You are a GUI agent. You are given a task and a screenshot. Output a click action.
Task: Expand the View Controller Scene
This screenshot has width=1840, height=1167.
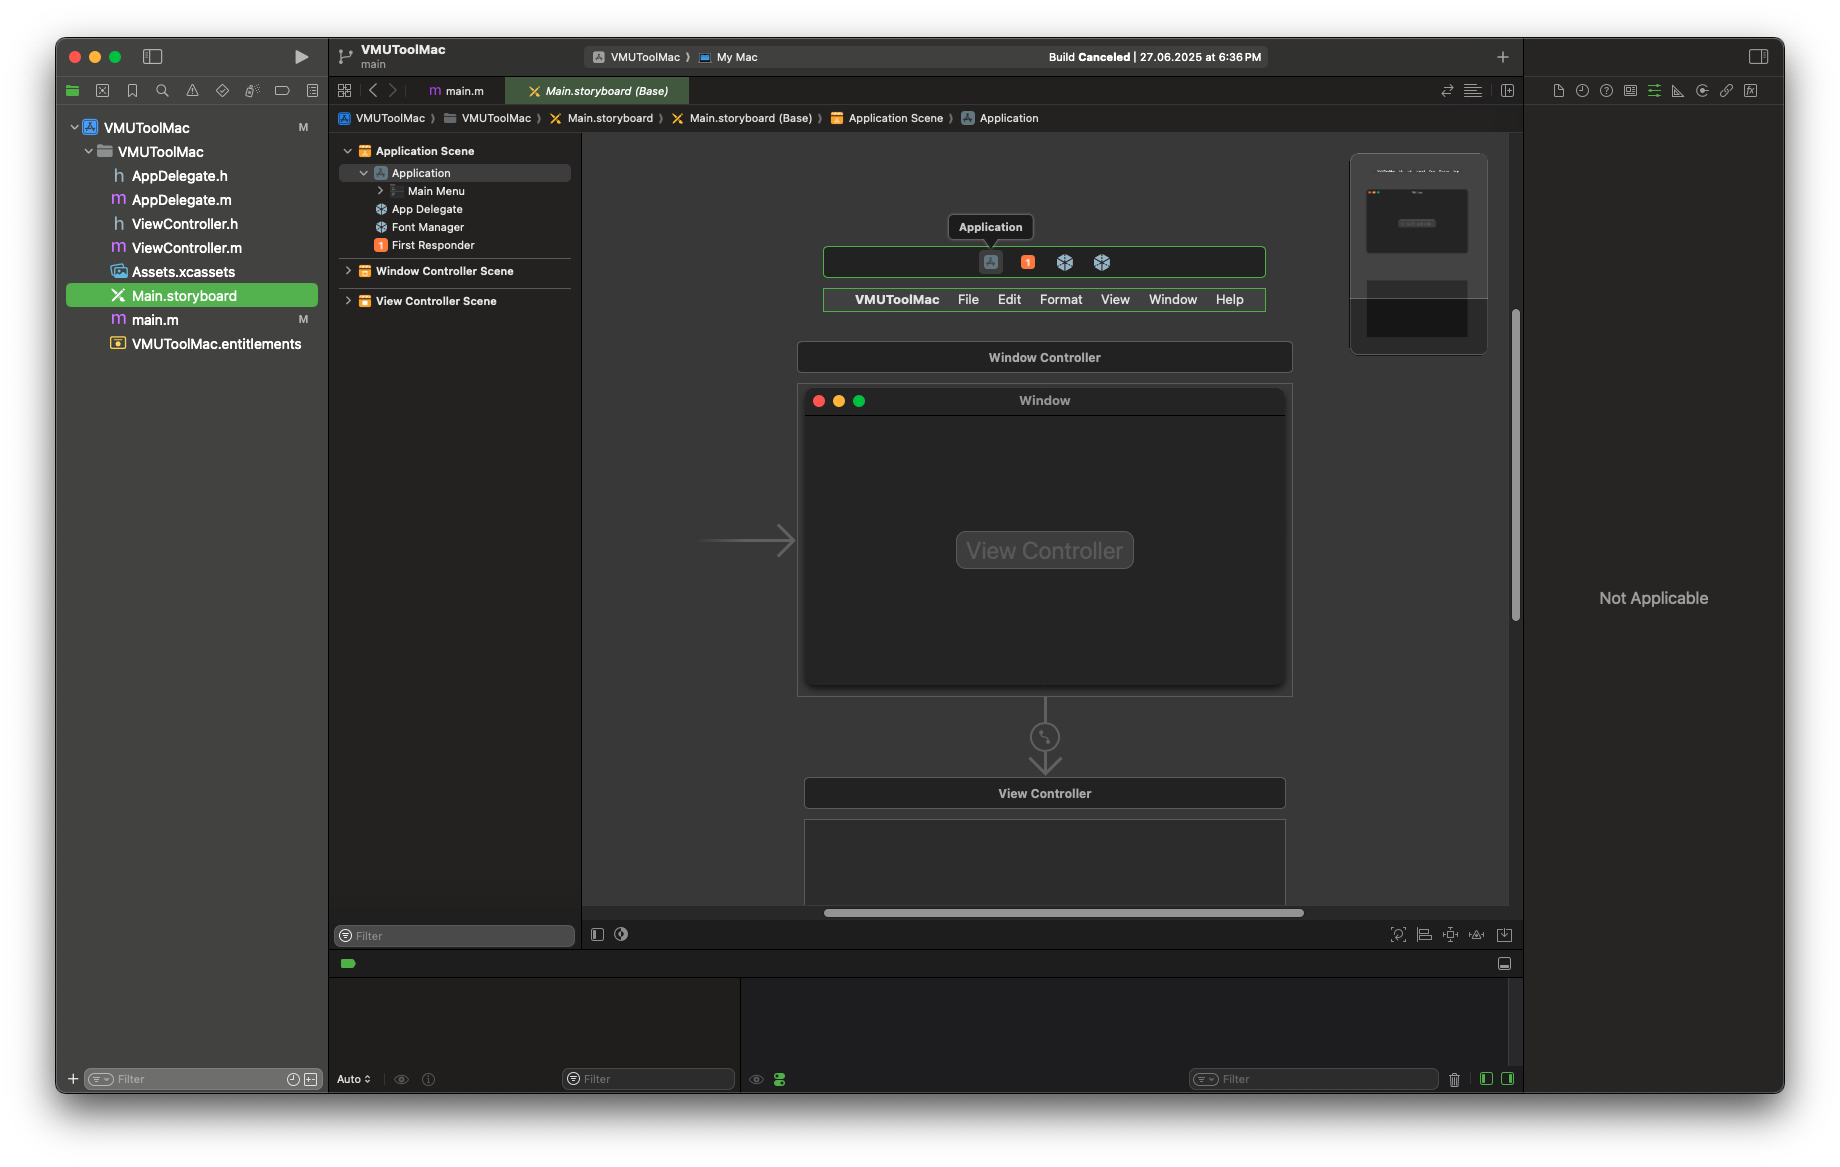click(x=348, y=301)
